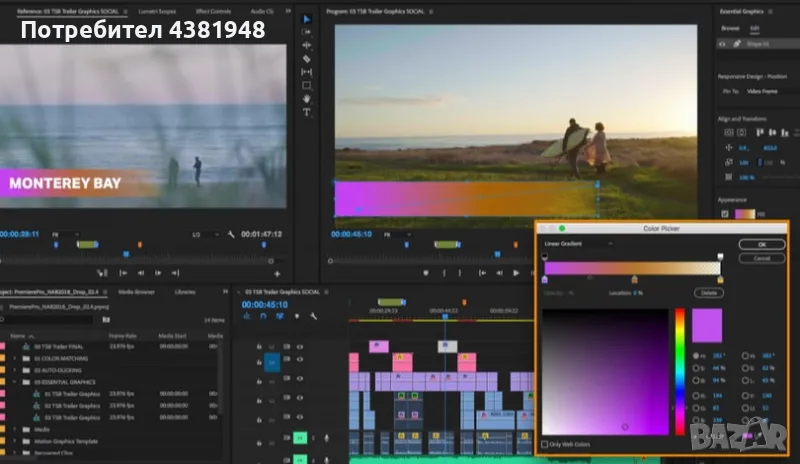Screen dimensions: 800x464
Task: Switch to the Media Browser tab
Action: click(x=137, y=292)
